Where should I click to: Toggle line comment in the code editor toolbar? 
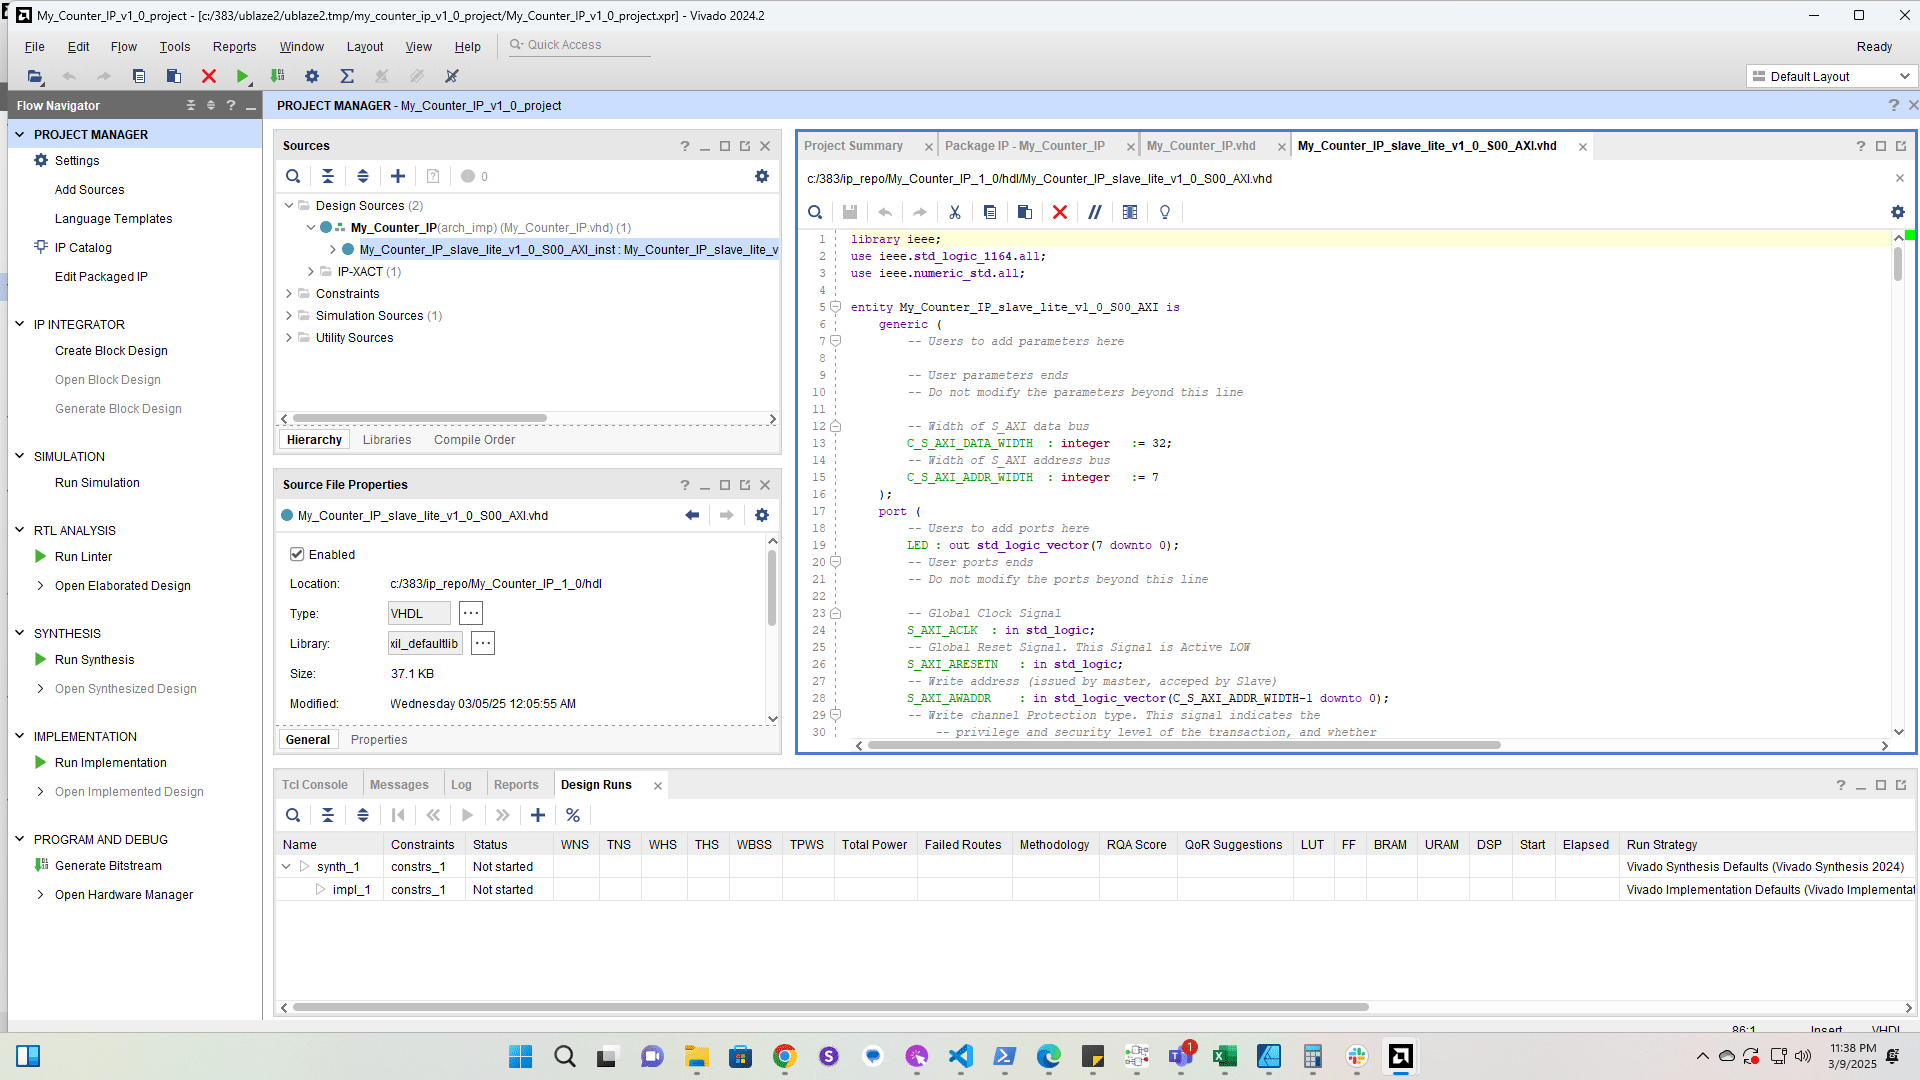click(x=1095, y=212)
